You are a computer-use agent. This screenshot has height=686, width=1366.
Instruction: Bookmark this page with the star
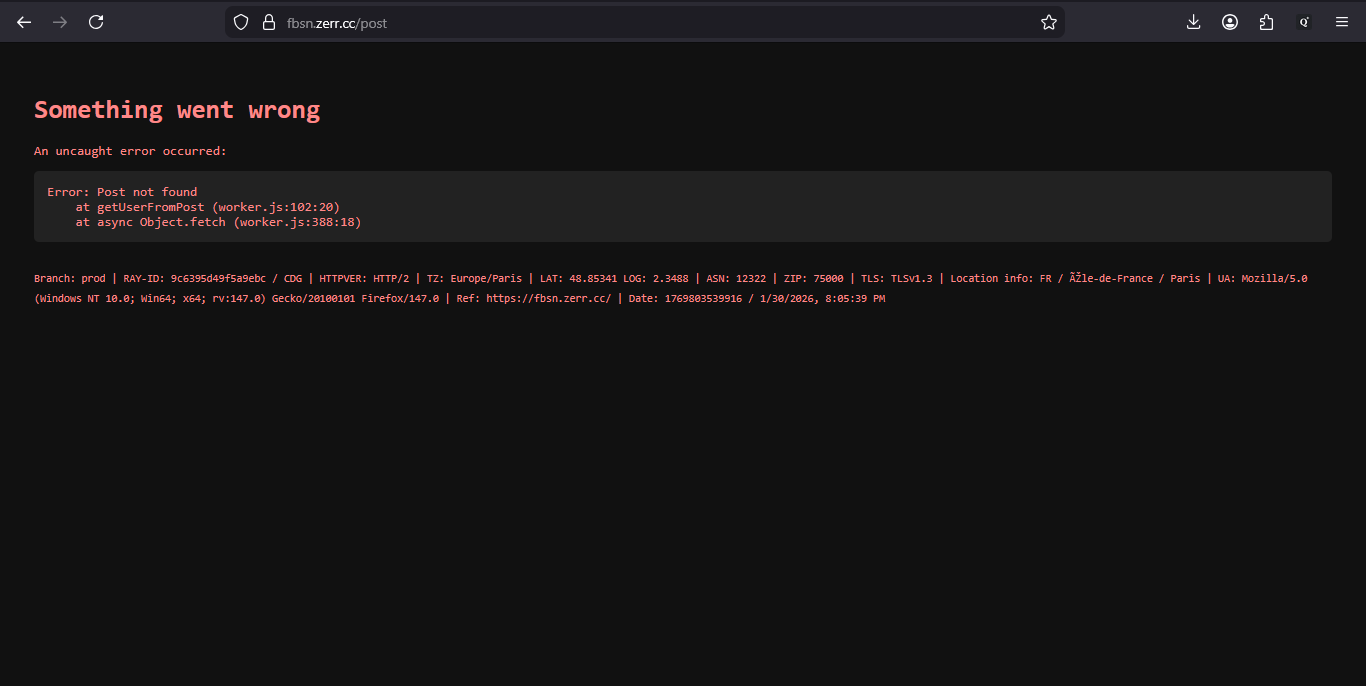(x=1048, y=22)
